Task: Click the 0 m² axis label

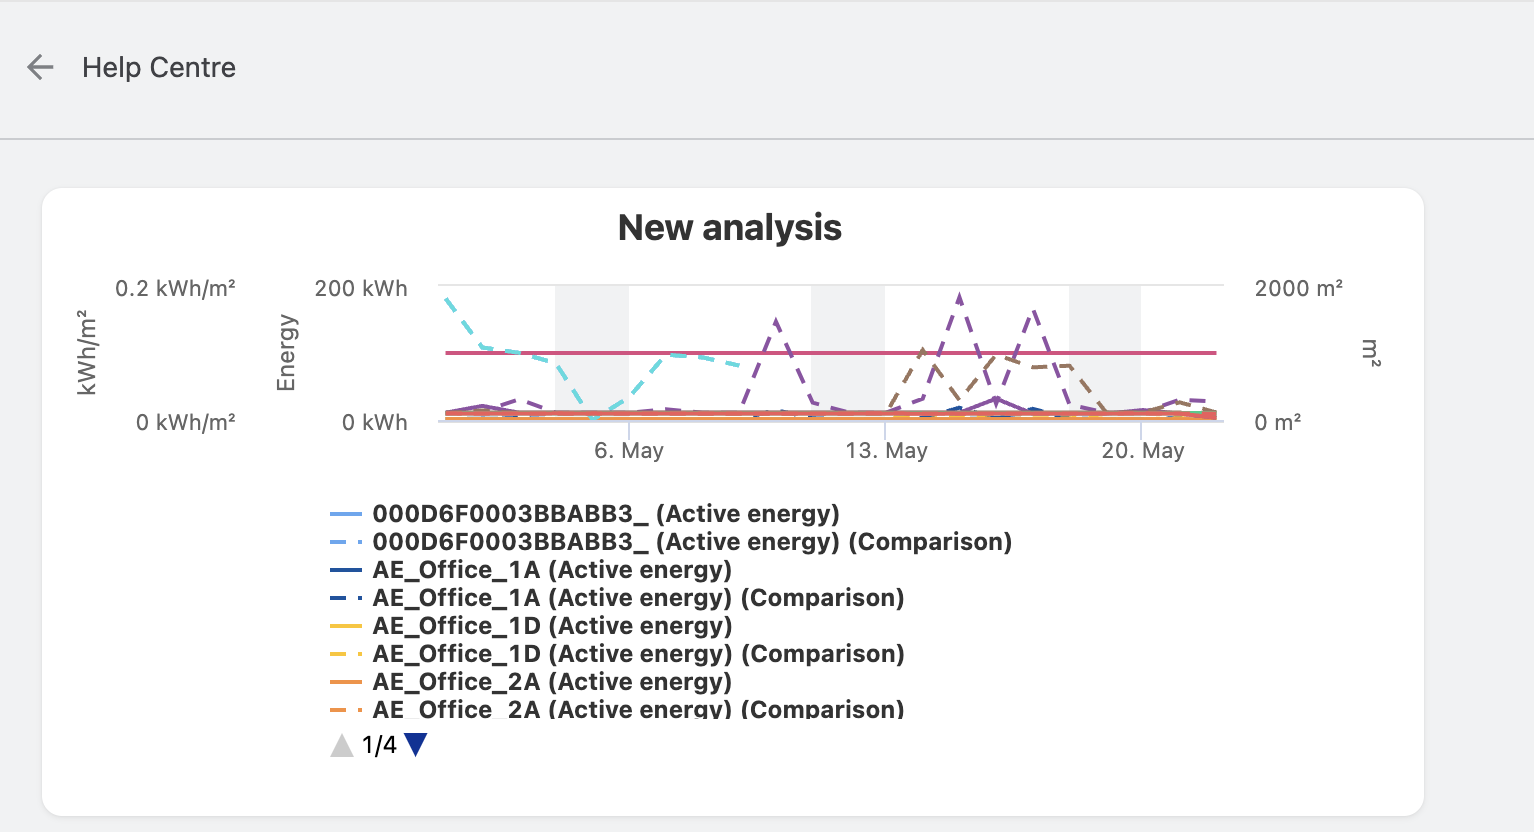Action: pyautogui.click(x=1278, y=423)
